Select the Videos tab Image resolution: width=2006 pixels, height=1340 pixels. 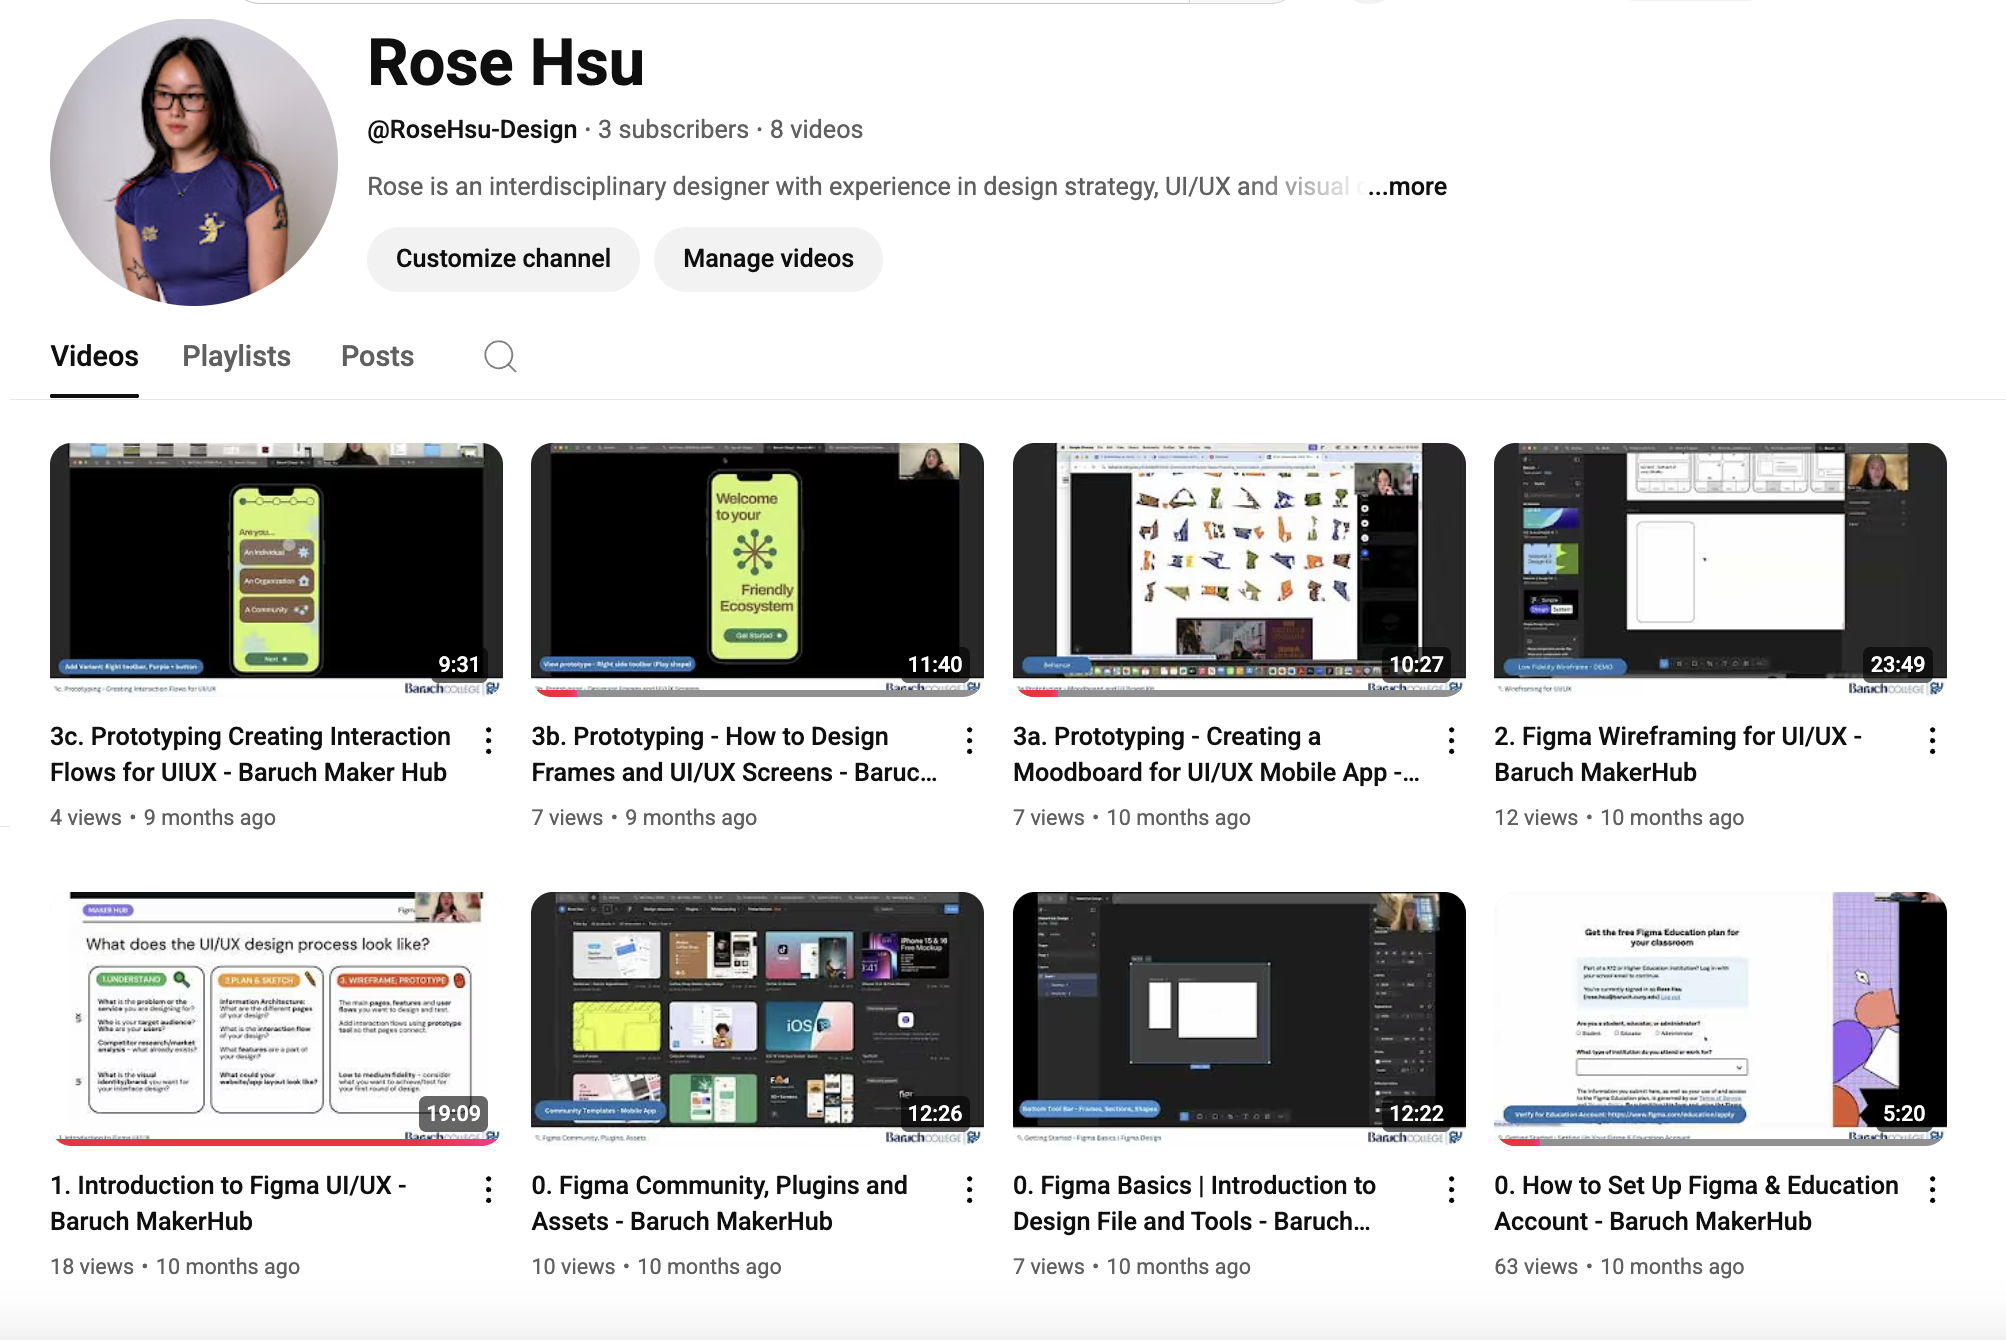click(94, 356)
